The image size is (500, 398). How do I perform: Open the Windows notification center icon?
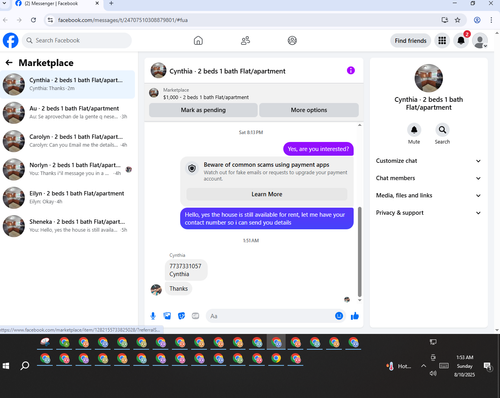(x=488, y=366)
